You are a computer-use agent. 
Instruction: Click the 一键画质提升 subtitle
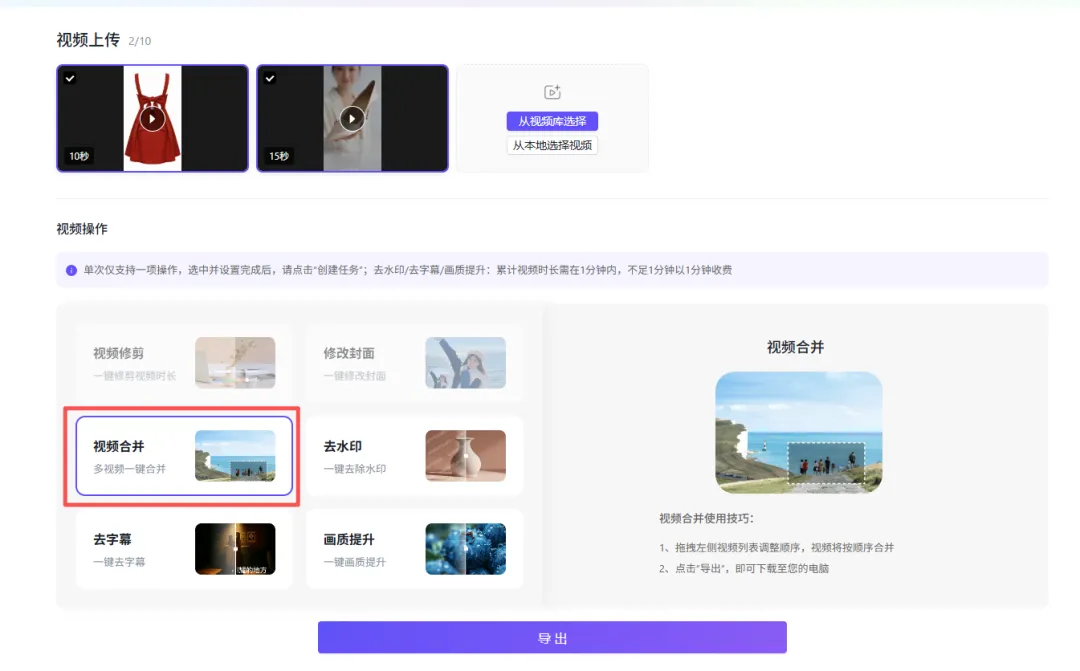tap(355, 562)
